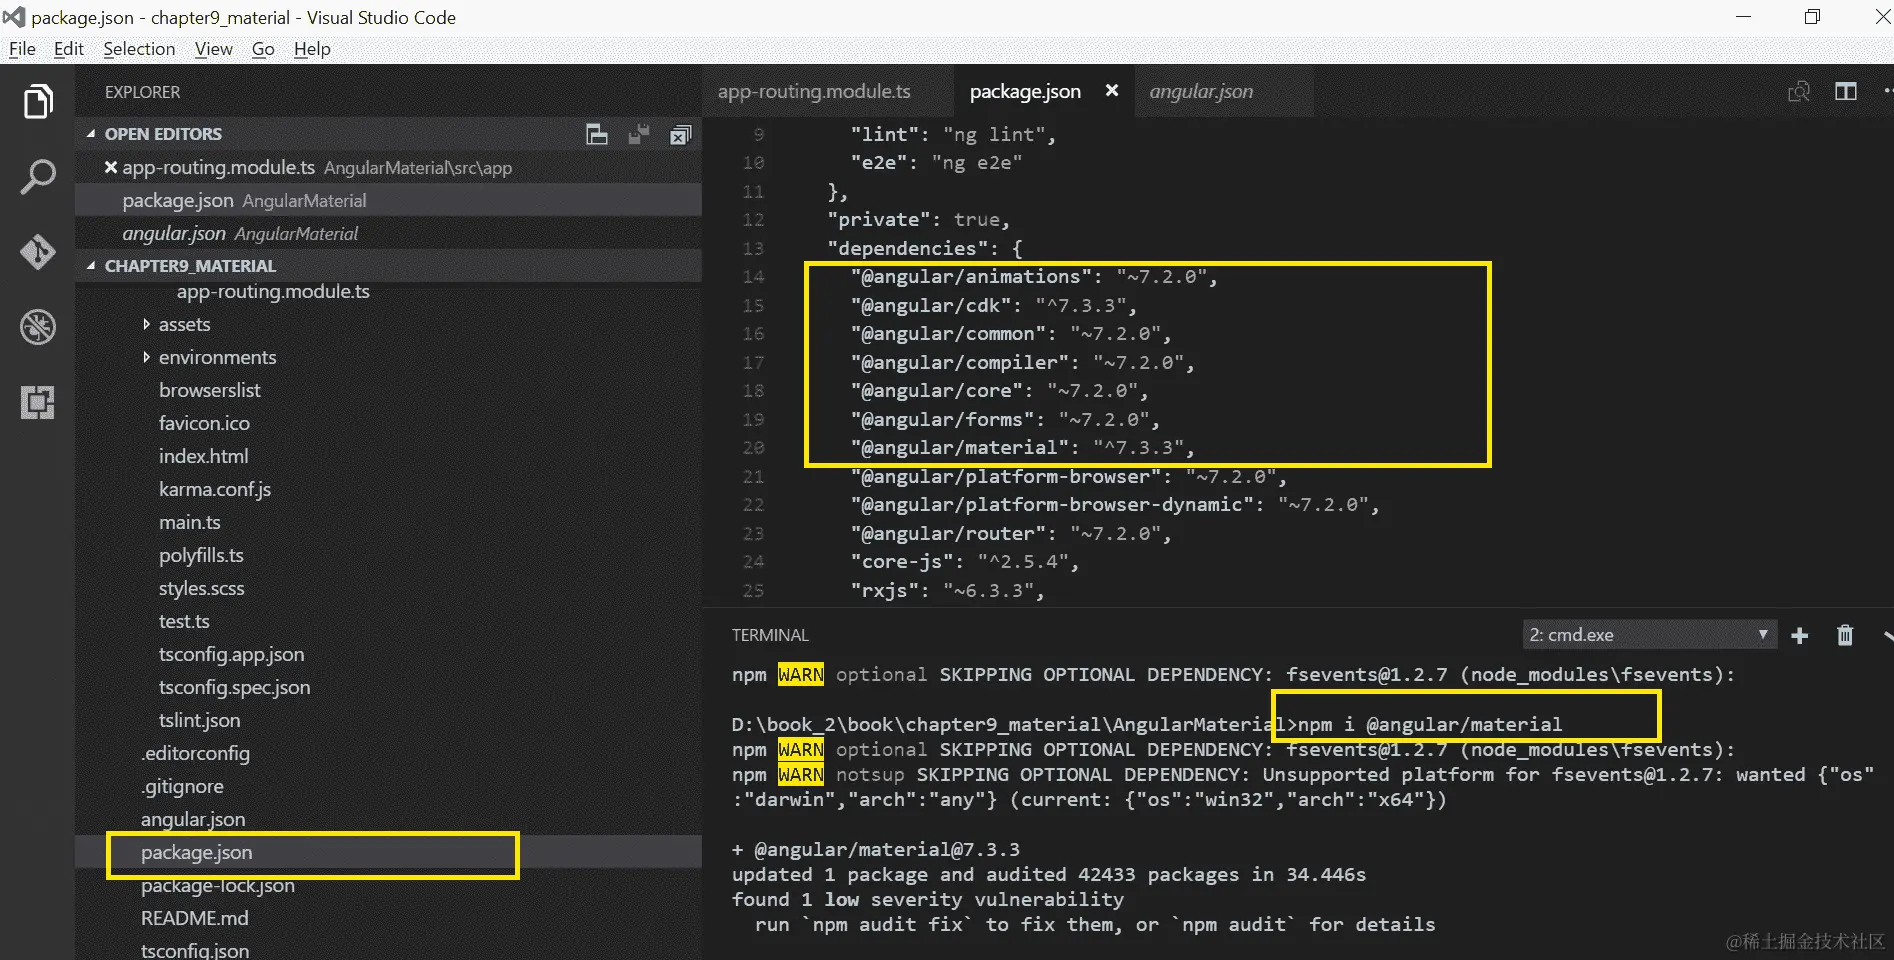Screen dimensions: 1894x960
Task: Select angular.json AngularMaterial in Open Editors
Action: [x=388, y=233]
